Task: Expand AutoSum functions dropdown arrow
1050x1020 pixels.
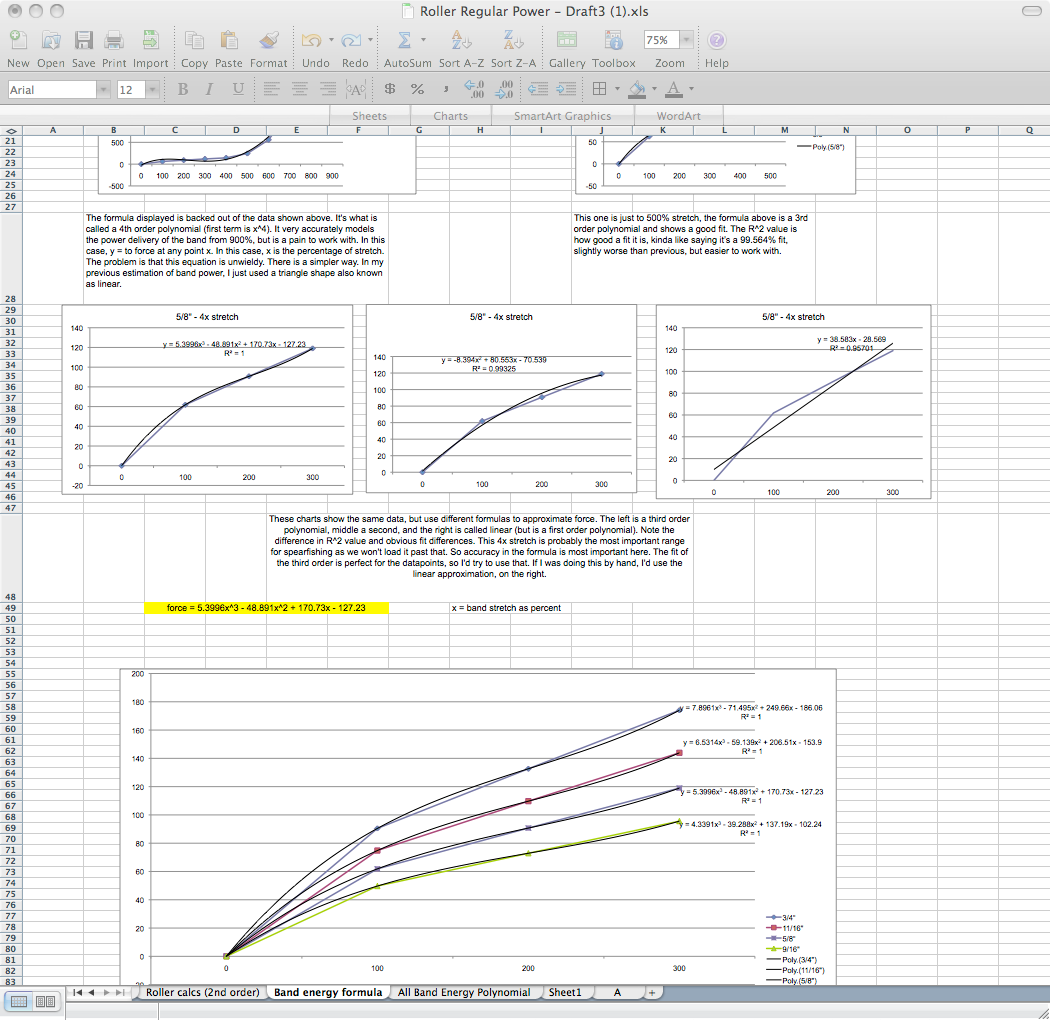Action: coord(423,40)
